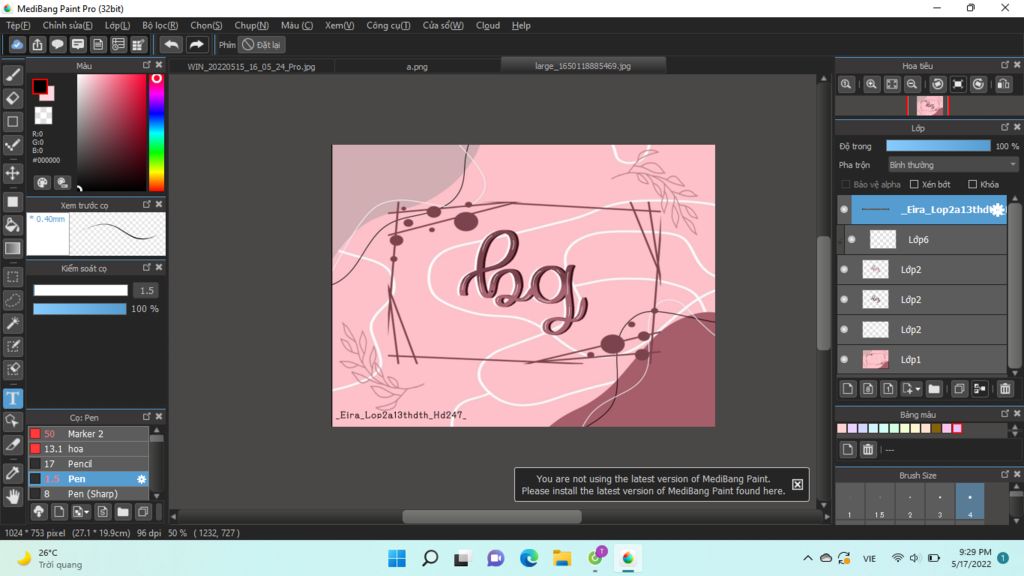Delete layer with the trash icon
Viewport: 1024px width, 576px height.
(x=1005, y=389)
